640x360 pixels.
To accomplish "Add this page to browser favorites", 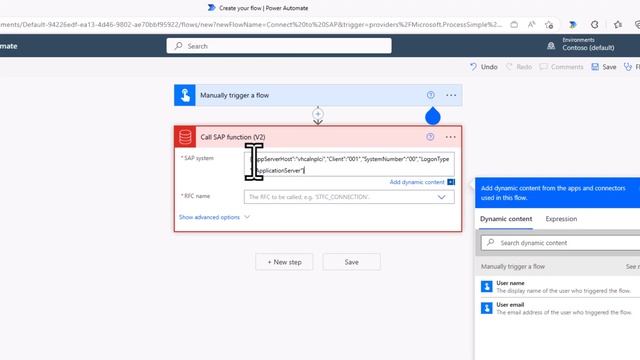I will pos(549,24).
